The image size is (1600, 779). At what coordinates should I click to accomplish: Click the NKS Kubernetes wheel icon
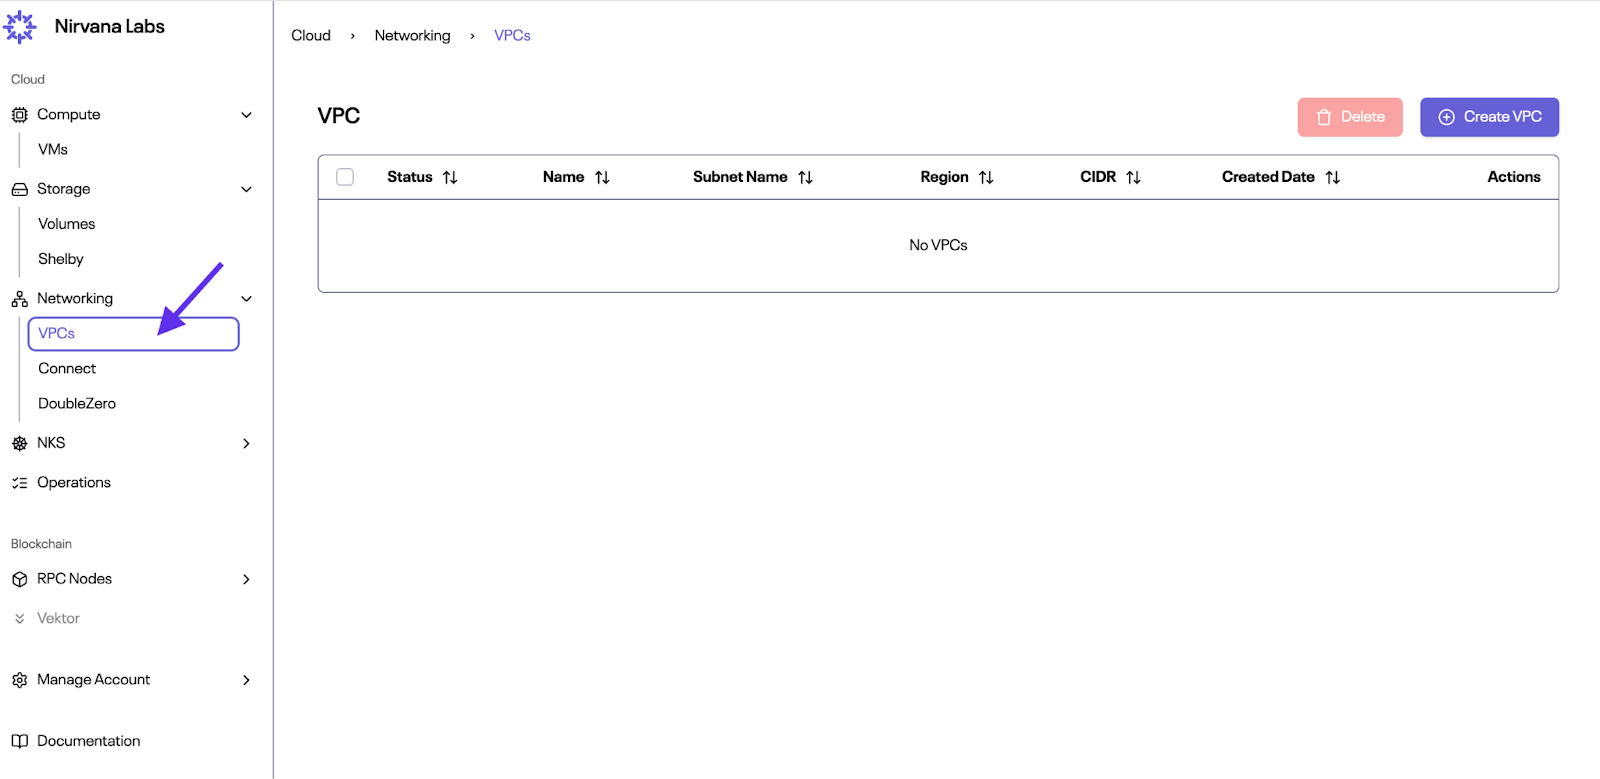19,443
